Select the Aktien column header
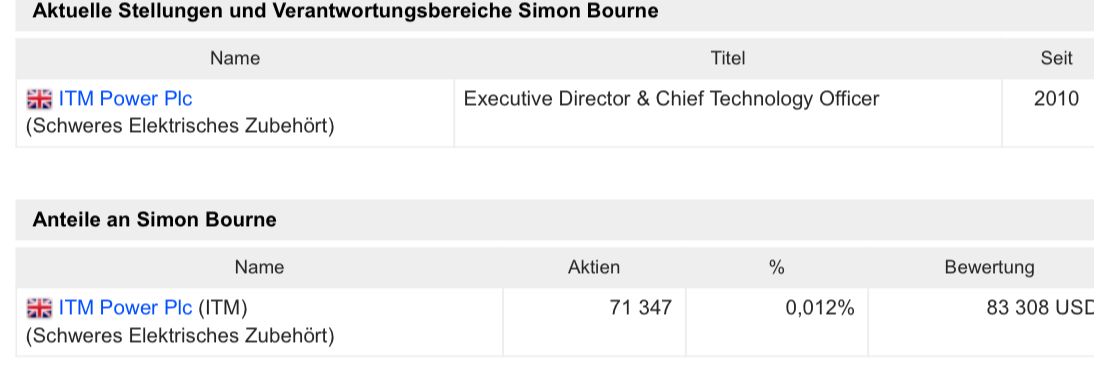The image size is (1094, 366). click(x=594, y=267)
